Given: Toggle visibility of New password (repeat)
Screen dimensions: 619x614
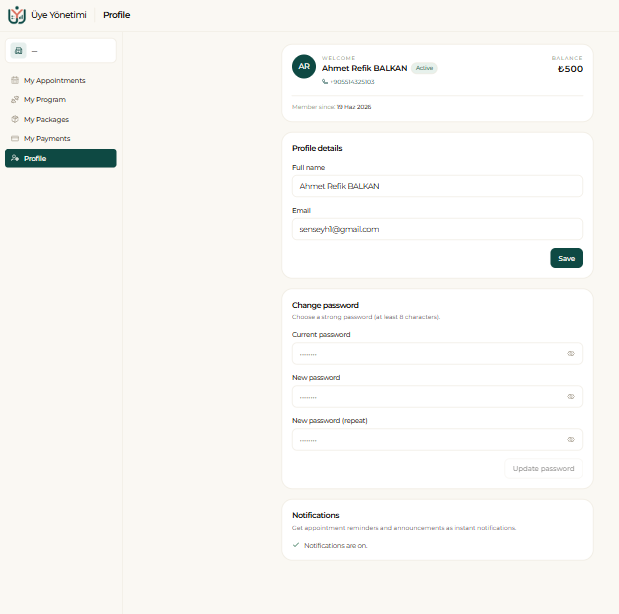Looking at the screenshot, I should tap(571, 439).
